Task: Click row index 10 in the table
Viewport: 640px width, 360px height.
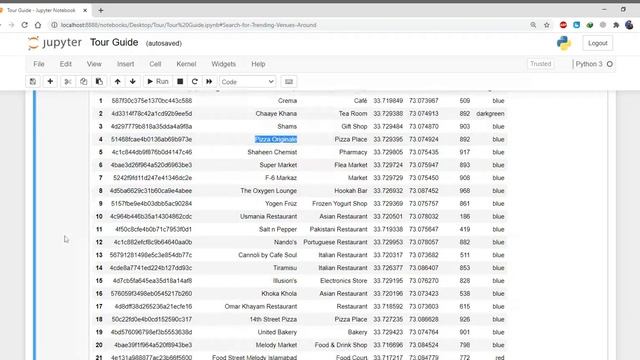Action: [x=99, y=216]
